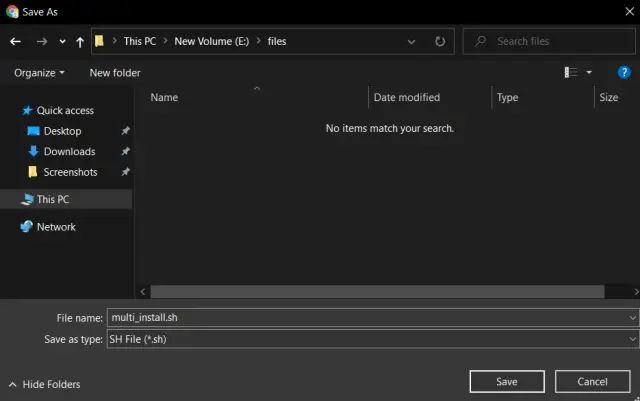The height and width of the screenshot is (401, 640).
Task: Open the address bar previous locations dropdown
Action: (x=412, y=42)
